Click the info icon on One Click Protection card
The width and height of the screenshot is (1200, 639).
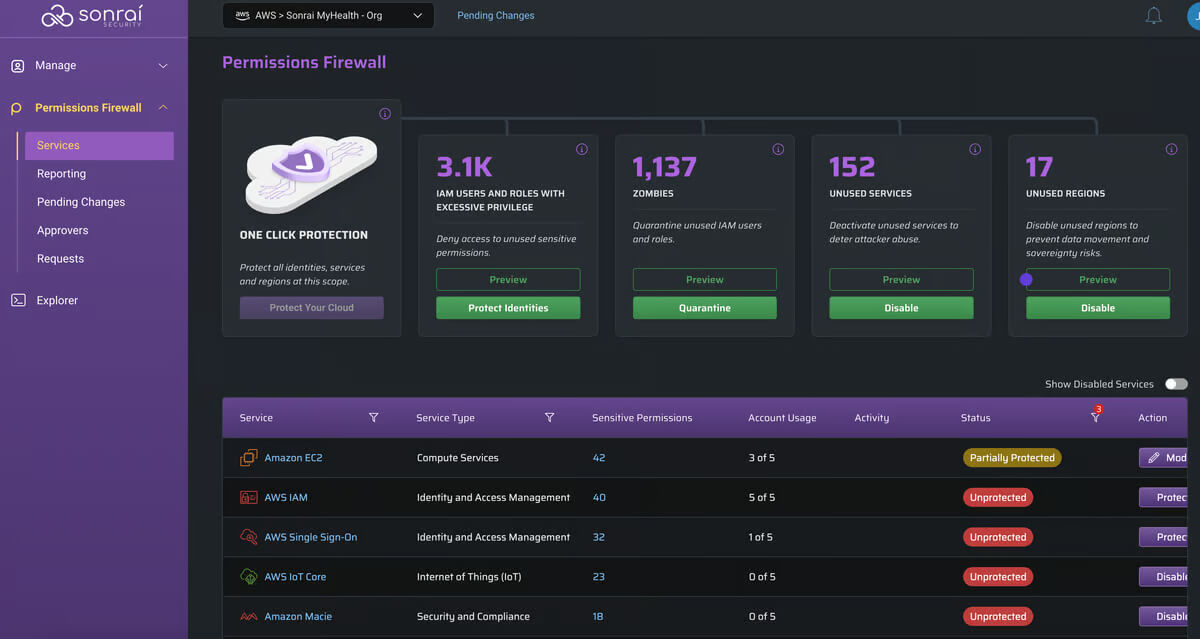pyautogui.click(x=385, y=114)
